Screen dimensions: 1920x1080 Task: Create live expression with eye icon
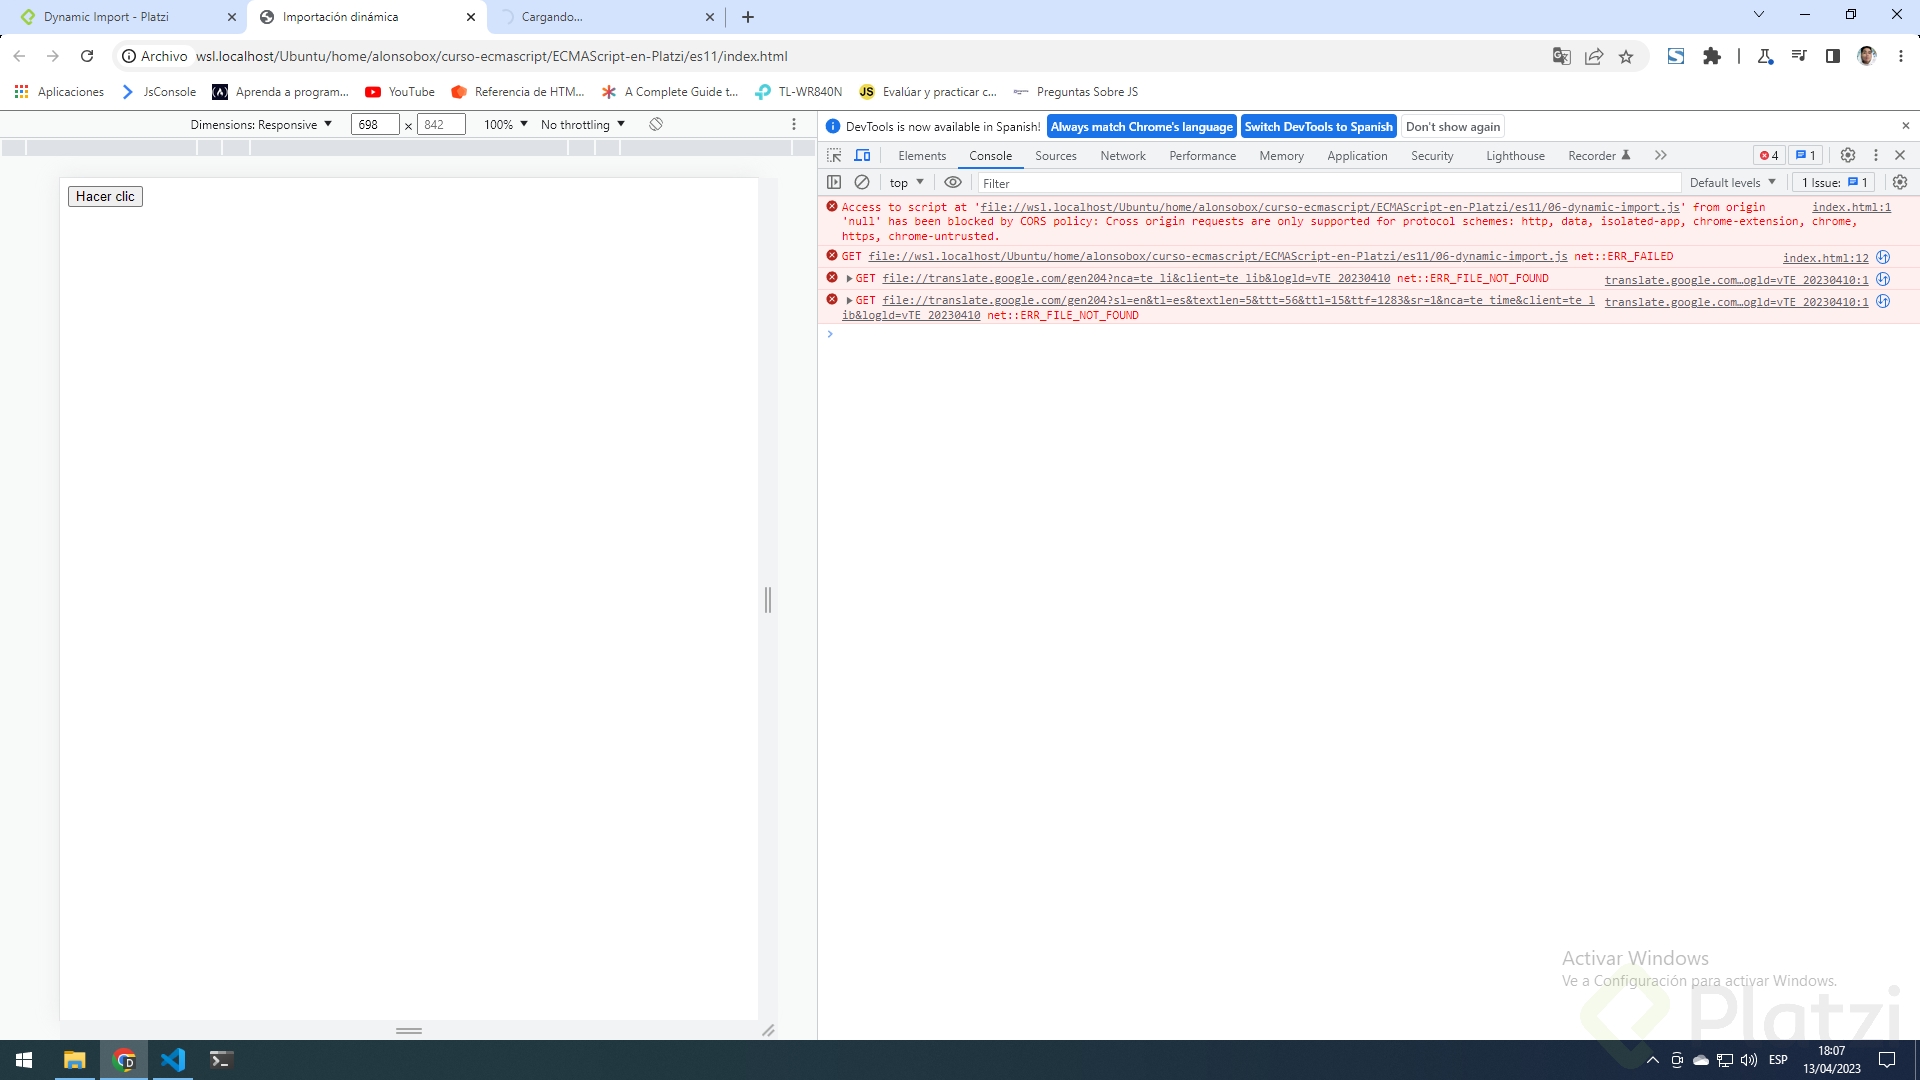(x=953, y=182)
